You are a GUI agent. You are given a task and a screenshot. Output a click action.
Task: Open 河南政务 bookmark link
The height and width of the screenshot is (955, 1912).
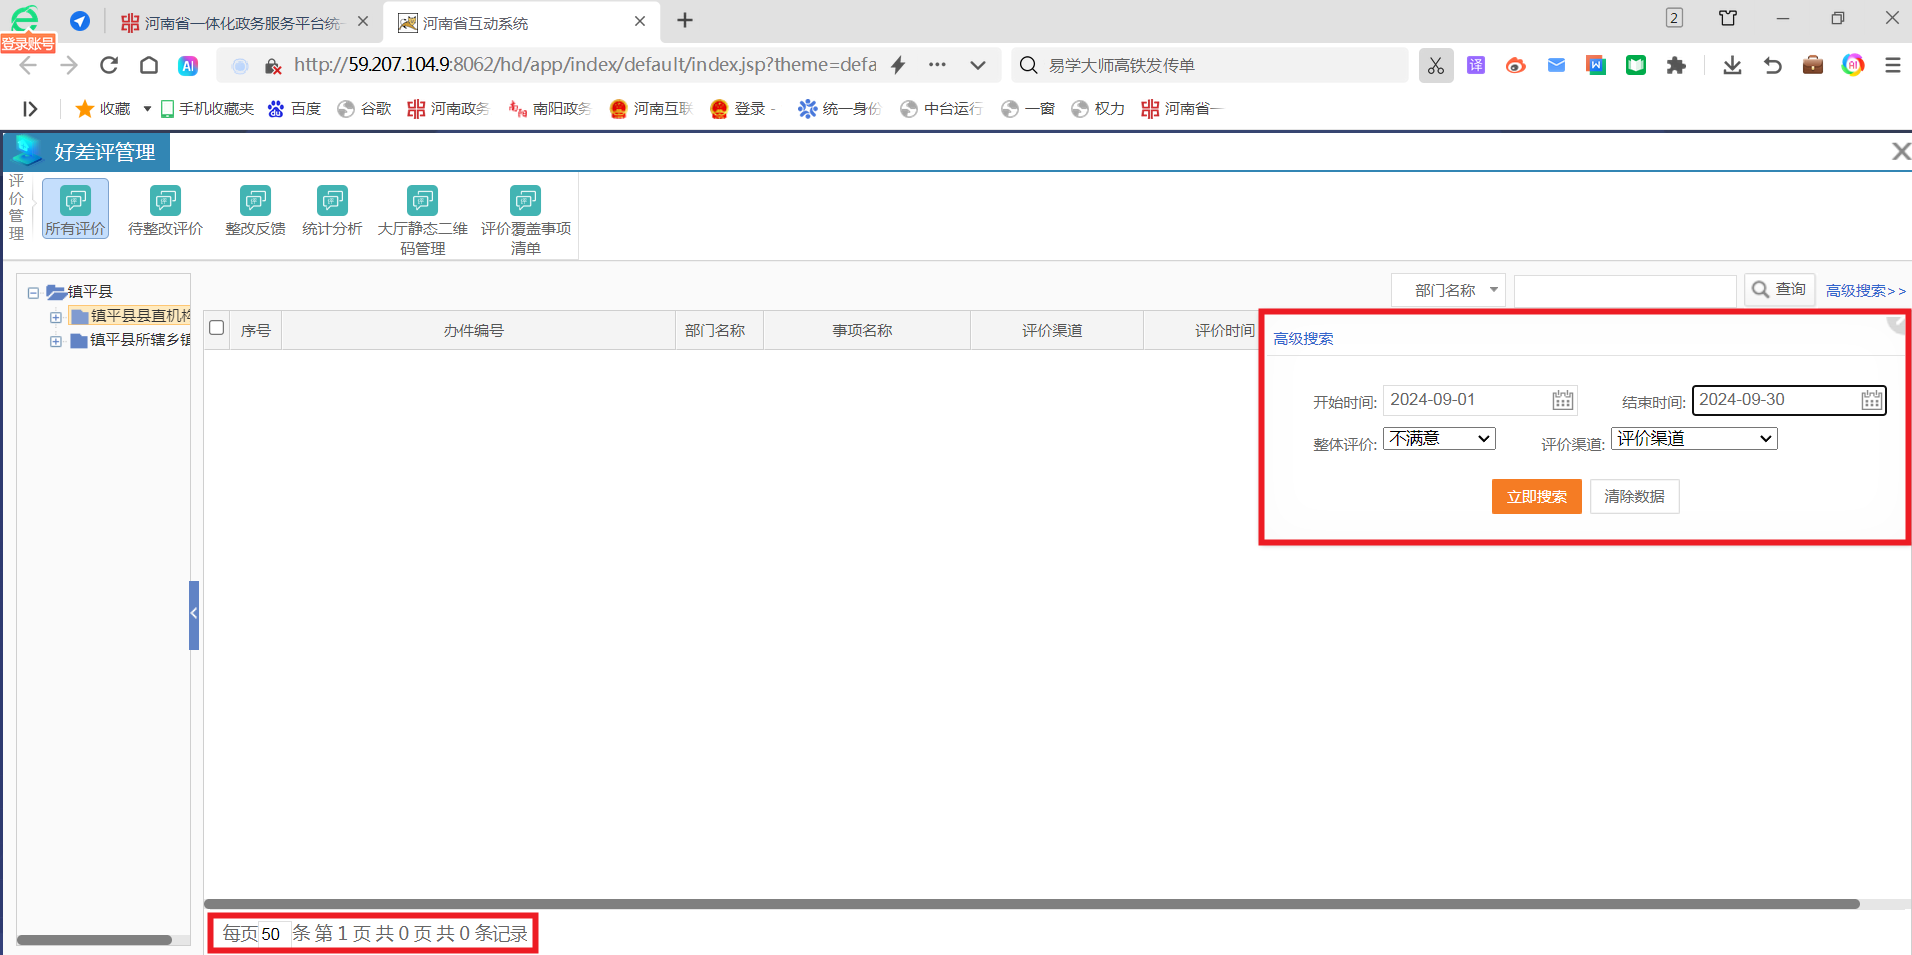coord(448,109)
